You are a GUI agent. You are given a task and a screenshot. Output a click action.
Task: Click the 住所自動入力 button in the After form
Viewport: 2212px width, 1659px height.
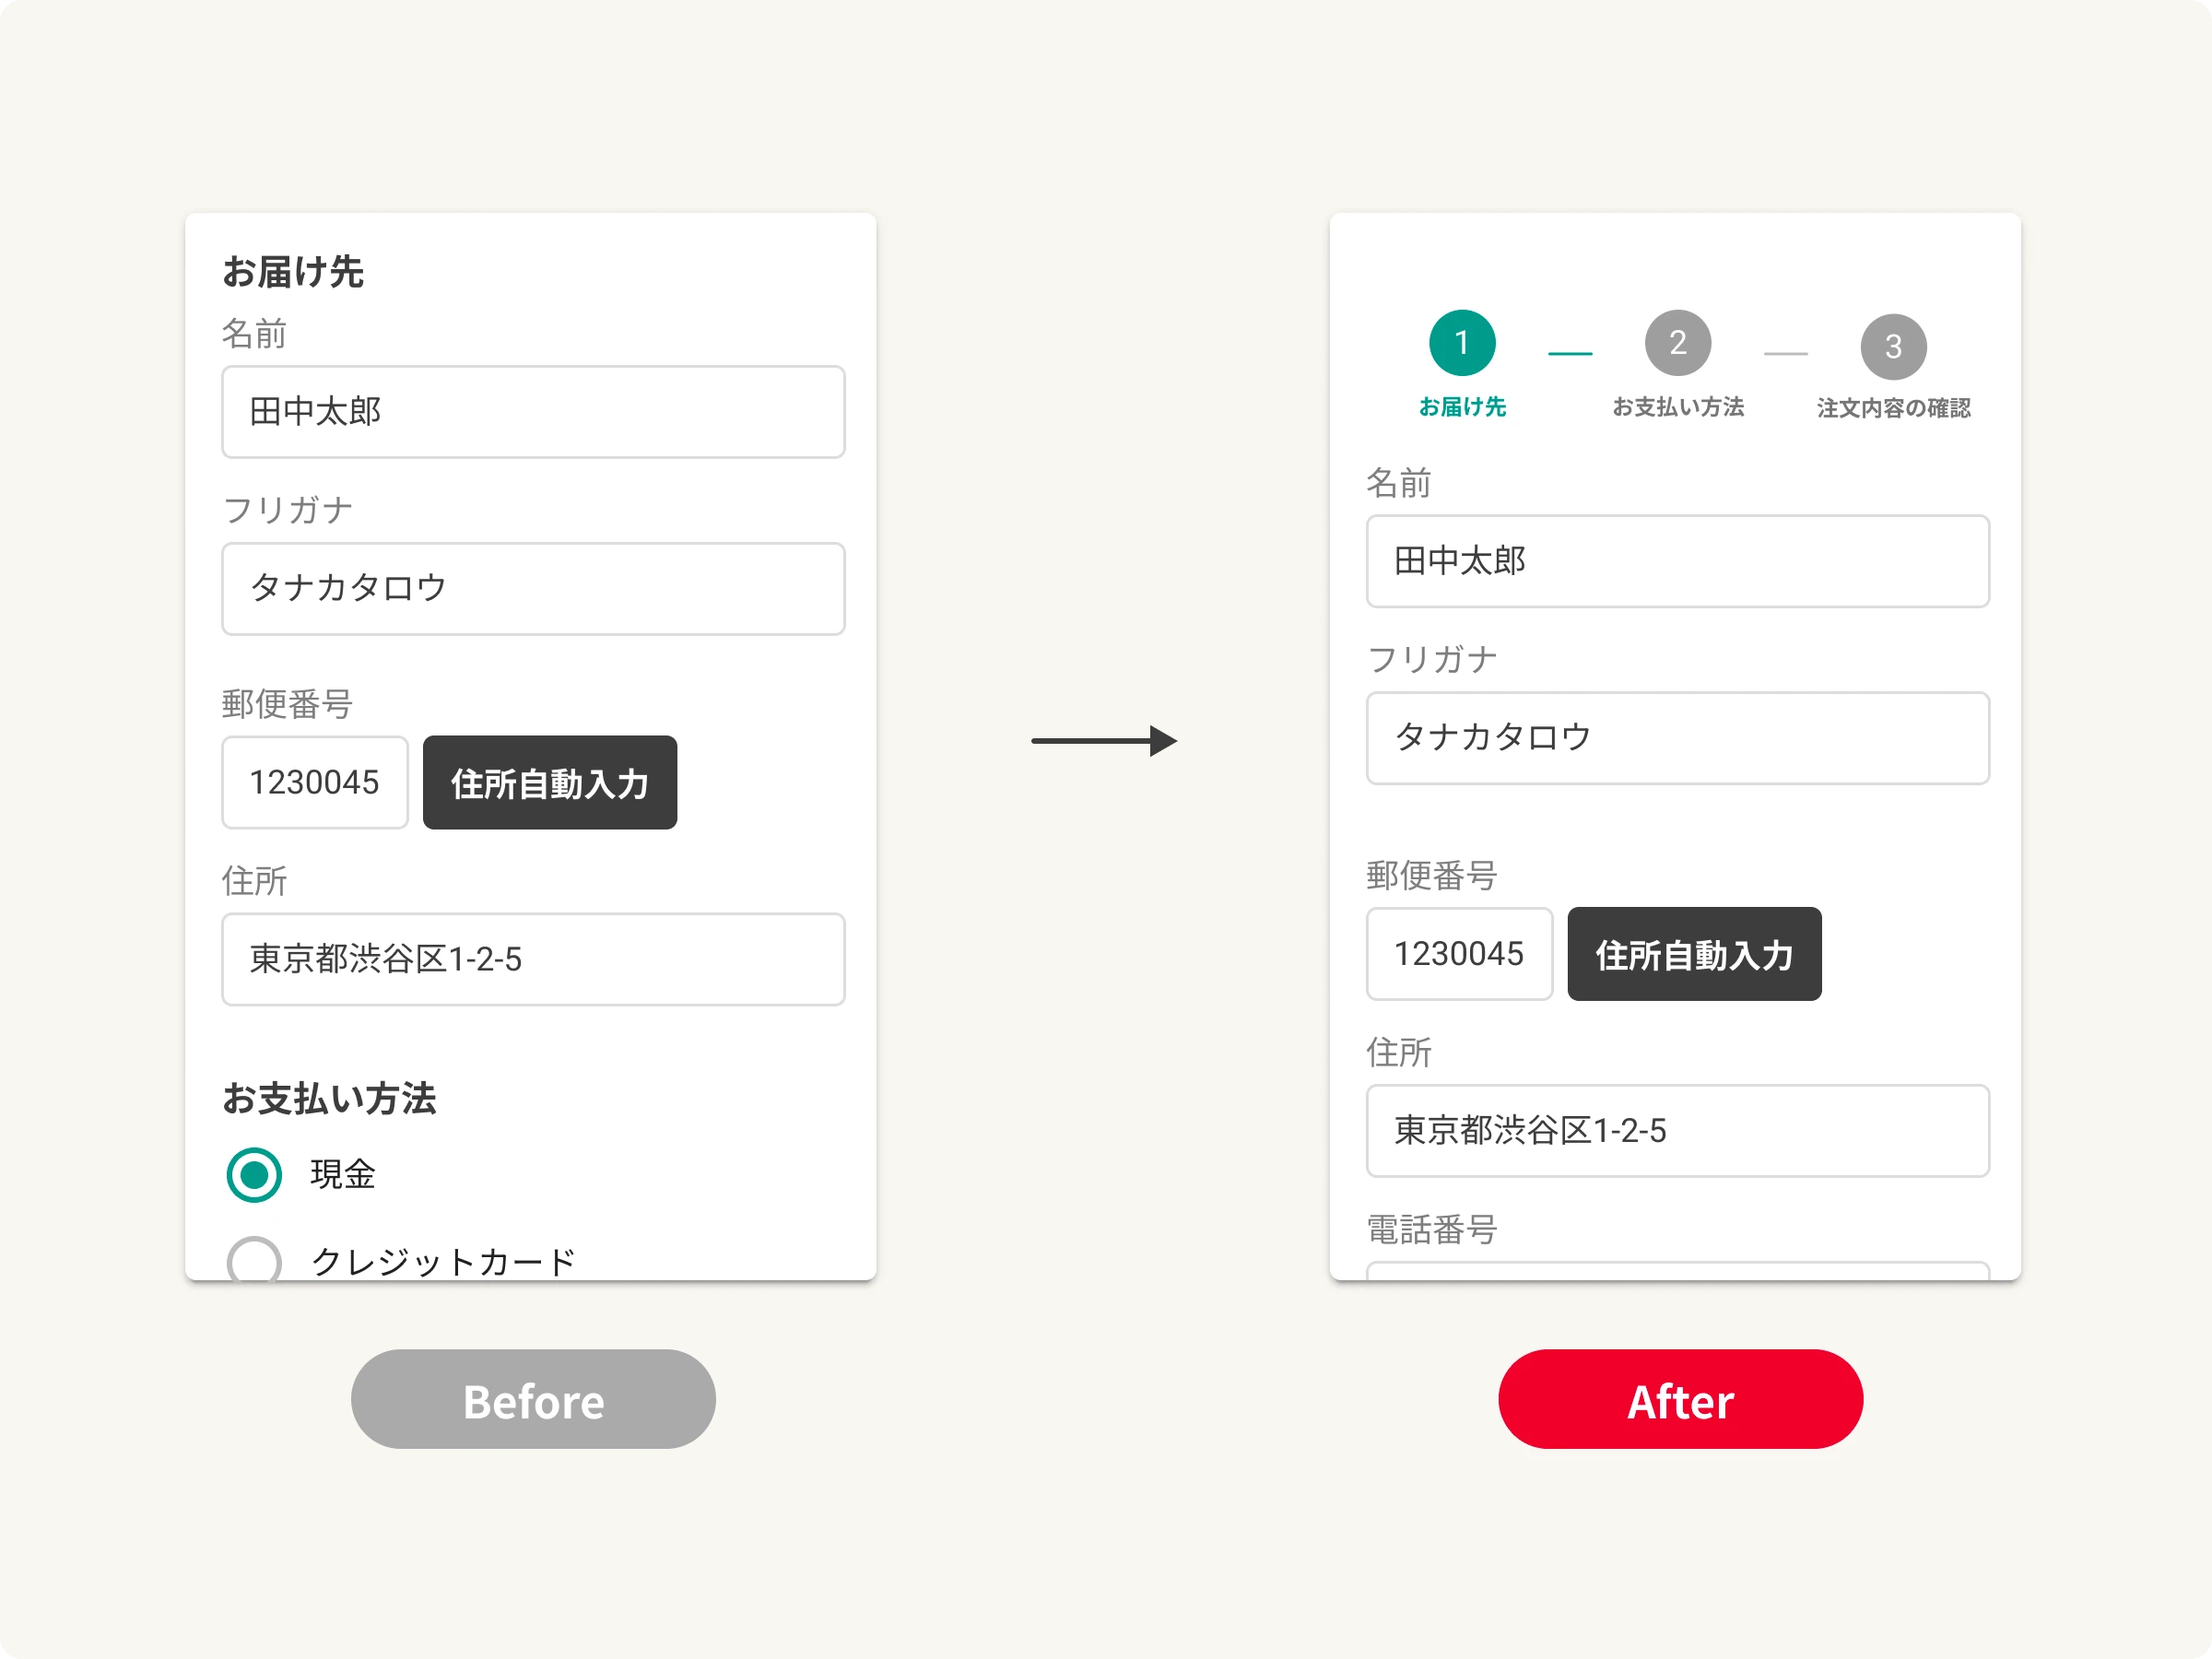tap(1695, 954)
